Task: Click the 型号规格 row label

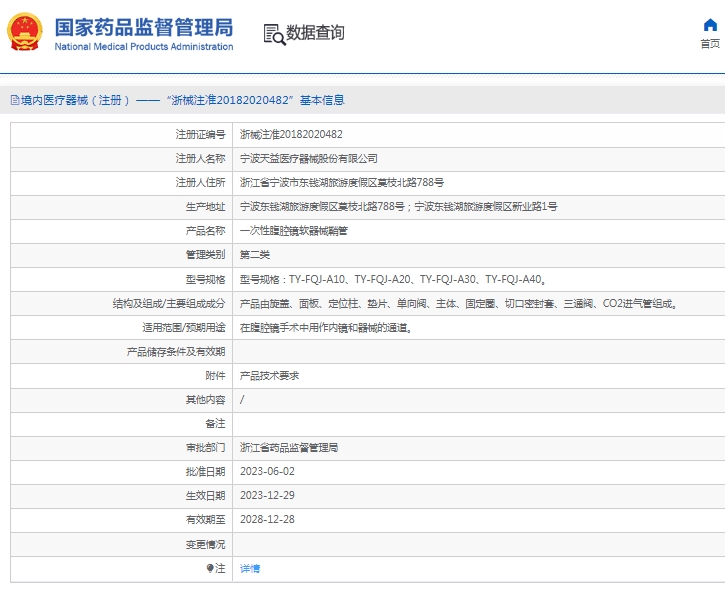Action: 206,279
